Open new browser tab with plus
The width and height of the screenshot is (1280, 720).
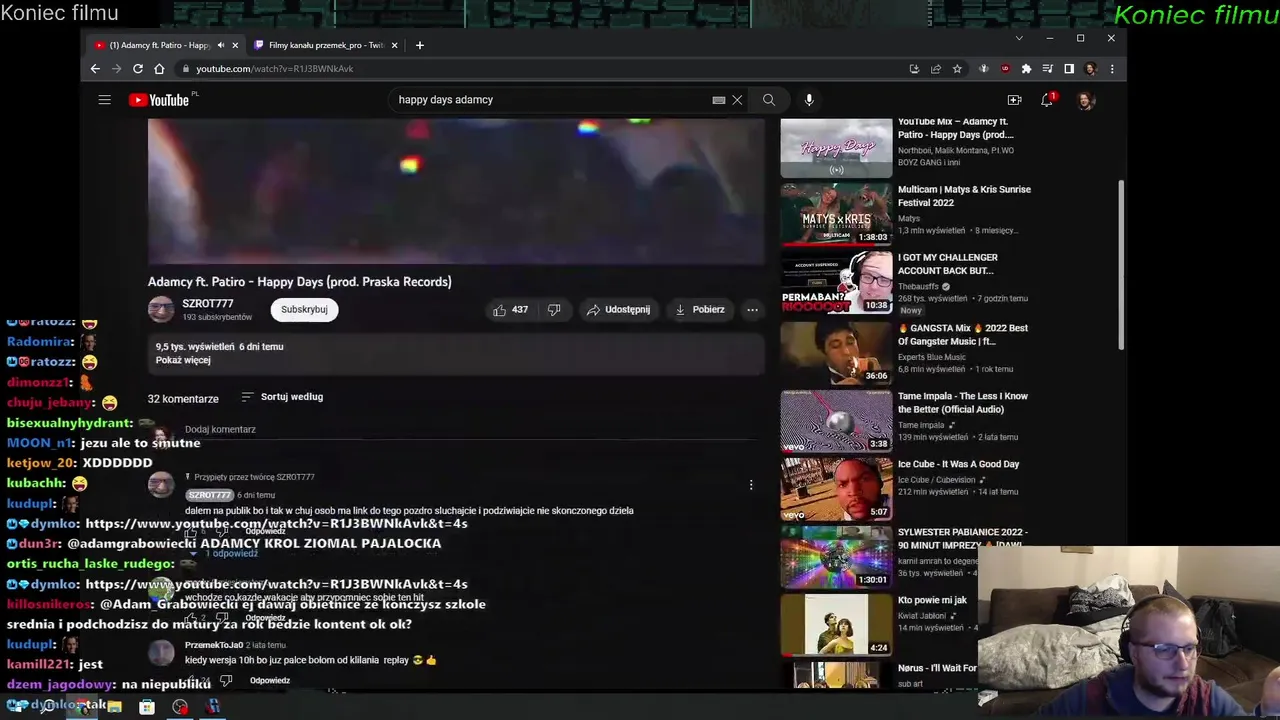pyautogui.click(x=419, y=45)
